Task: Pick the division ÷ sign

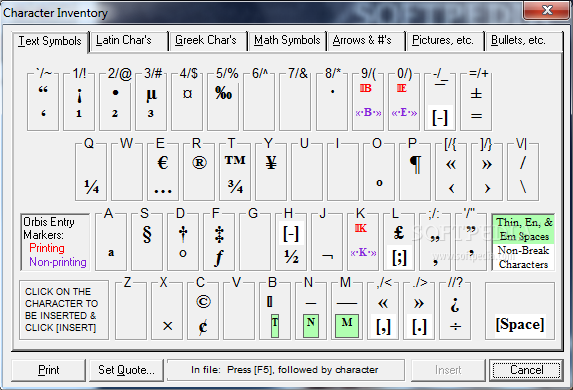Action: coord(455,326)
